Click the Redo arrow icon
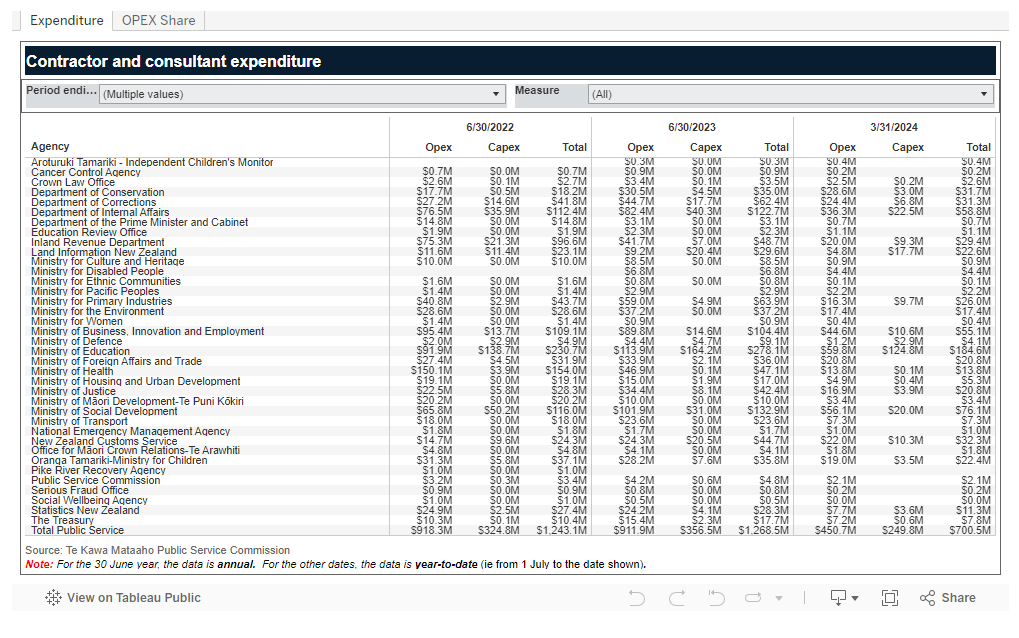Image resolution: width=1019 pixels, height=638 pixels. 677,598
